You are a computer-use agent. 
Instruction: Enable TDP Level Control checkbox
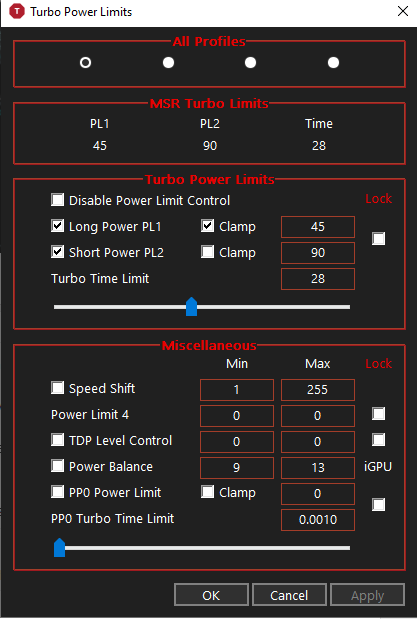point(58,440)
